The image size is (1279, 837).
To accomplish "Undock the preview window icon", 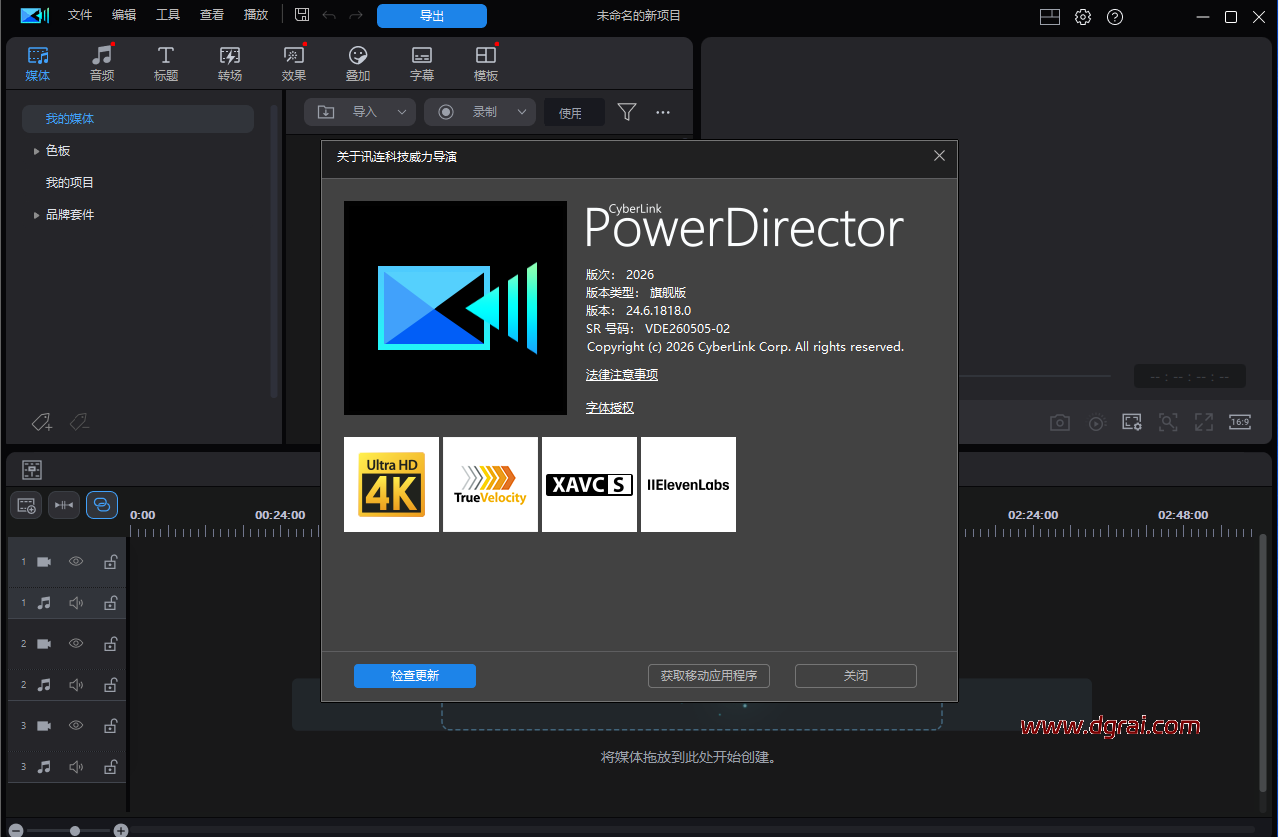I will pyautogui.click(x=1204, y=422).
